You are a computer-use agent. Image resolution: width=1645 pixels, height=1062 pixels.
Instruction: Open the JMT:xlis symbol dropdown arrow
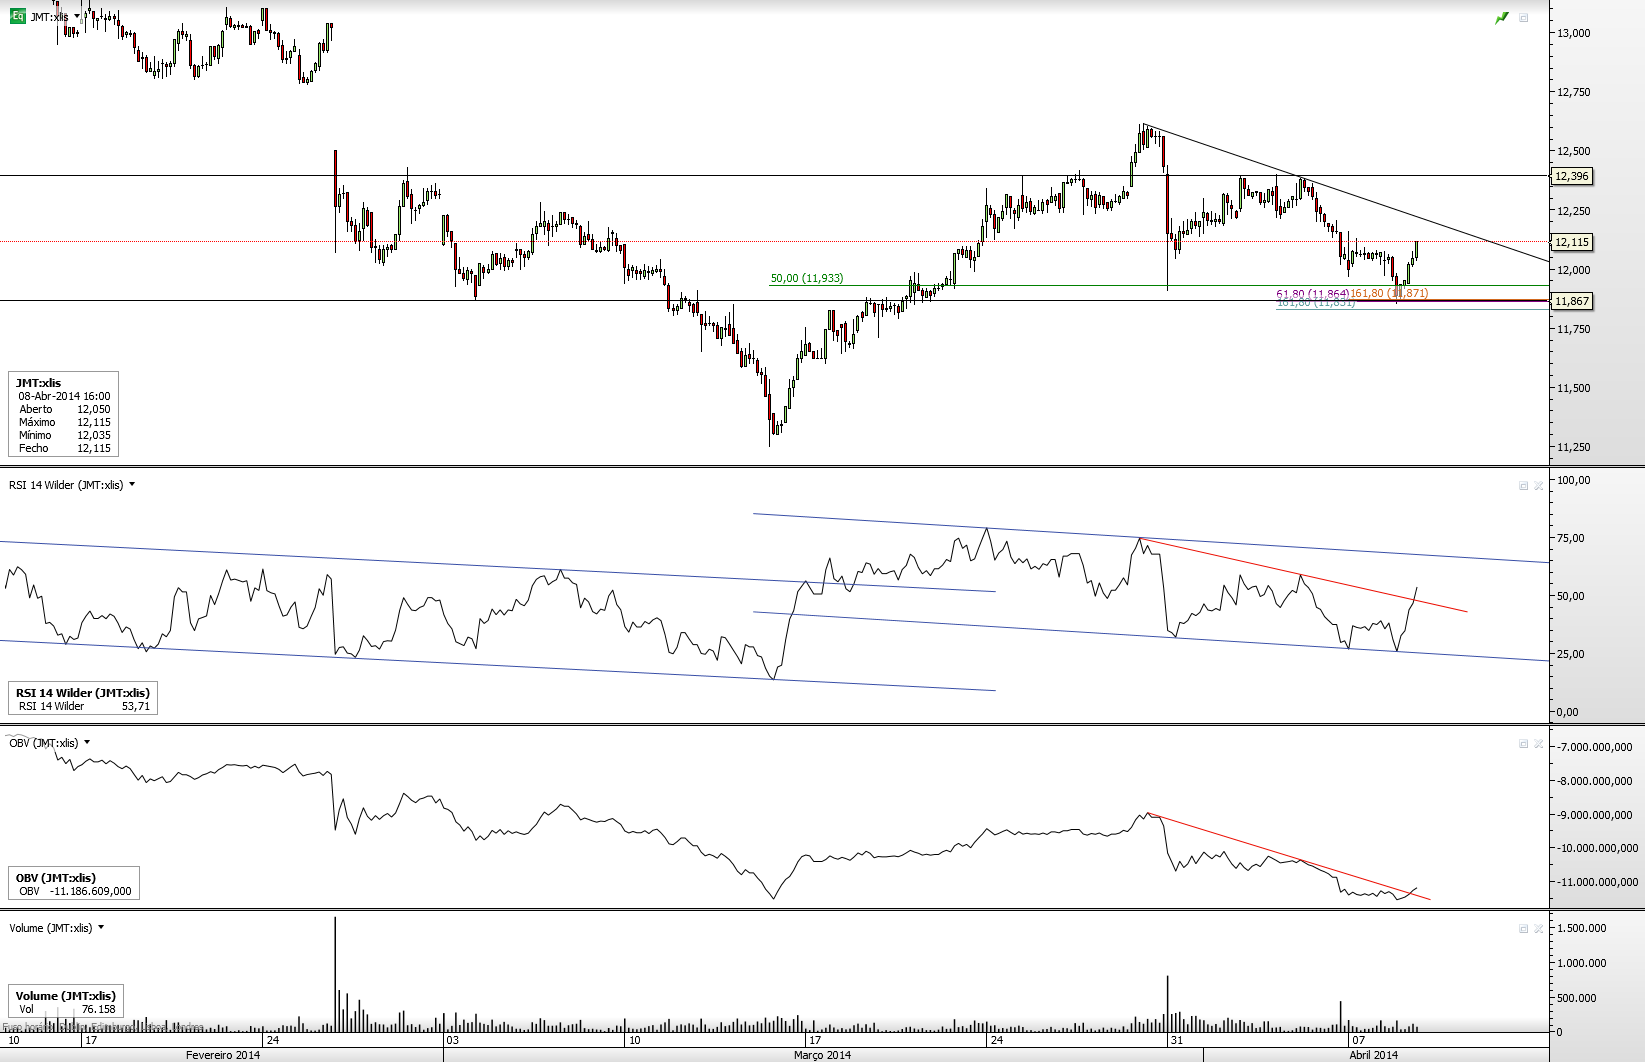click(77, 17)
